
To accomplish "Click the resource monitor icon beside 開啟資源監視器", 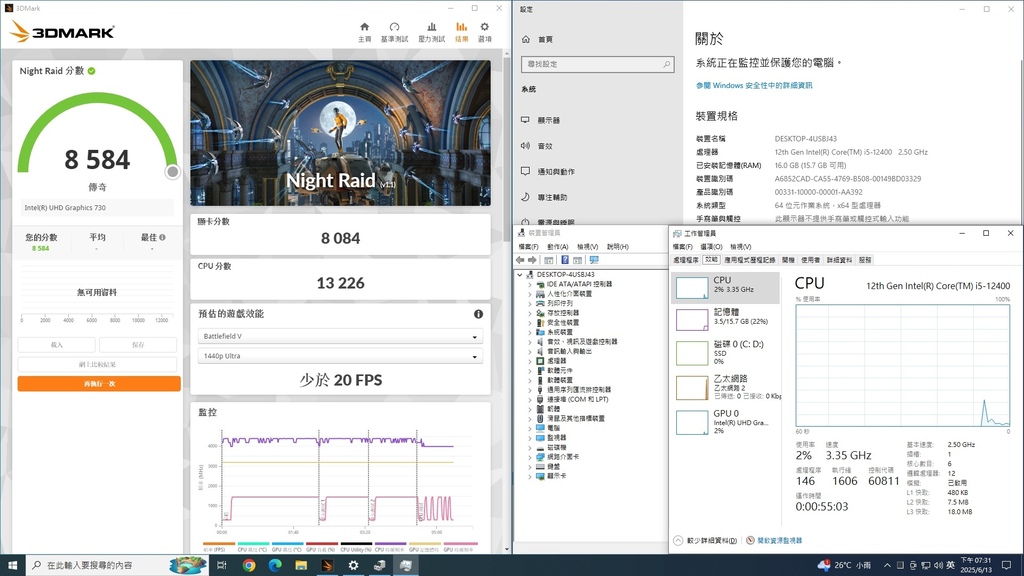I will 750,541.
